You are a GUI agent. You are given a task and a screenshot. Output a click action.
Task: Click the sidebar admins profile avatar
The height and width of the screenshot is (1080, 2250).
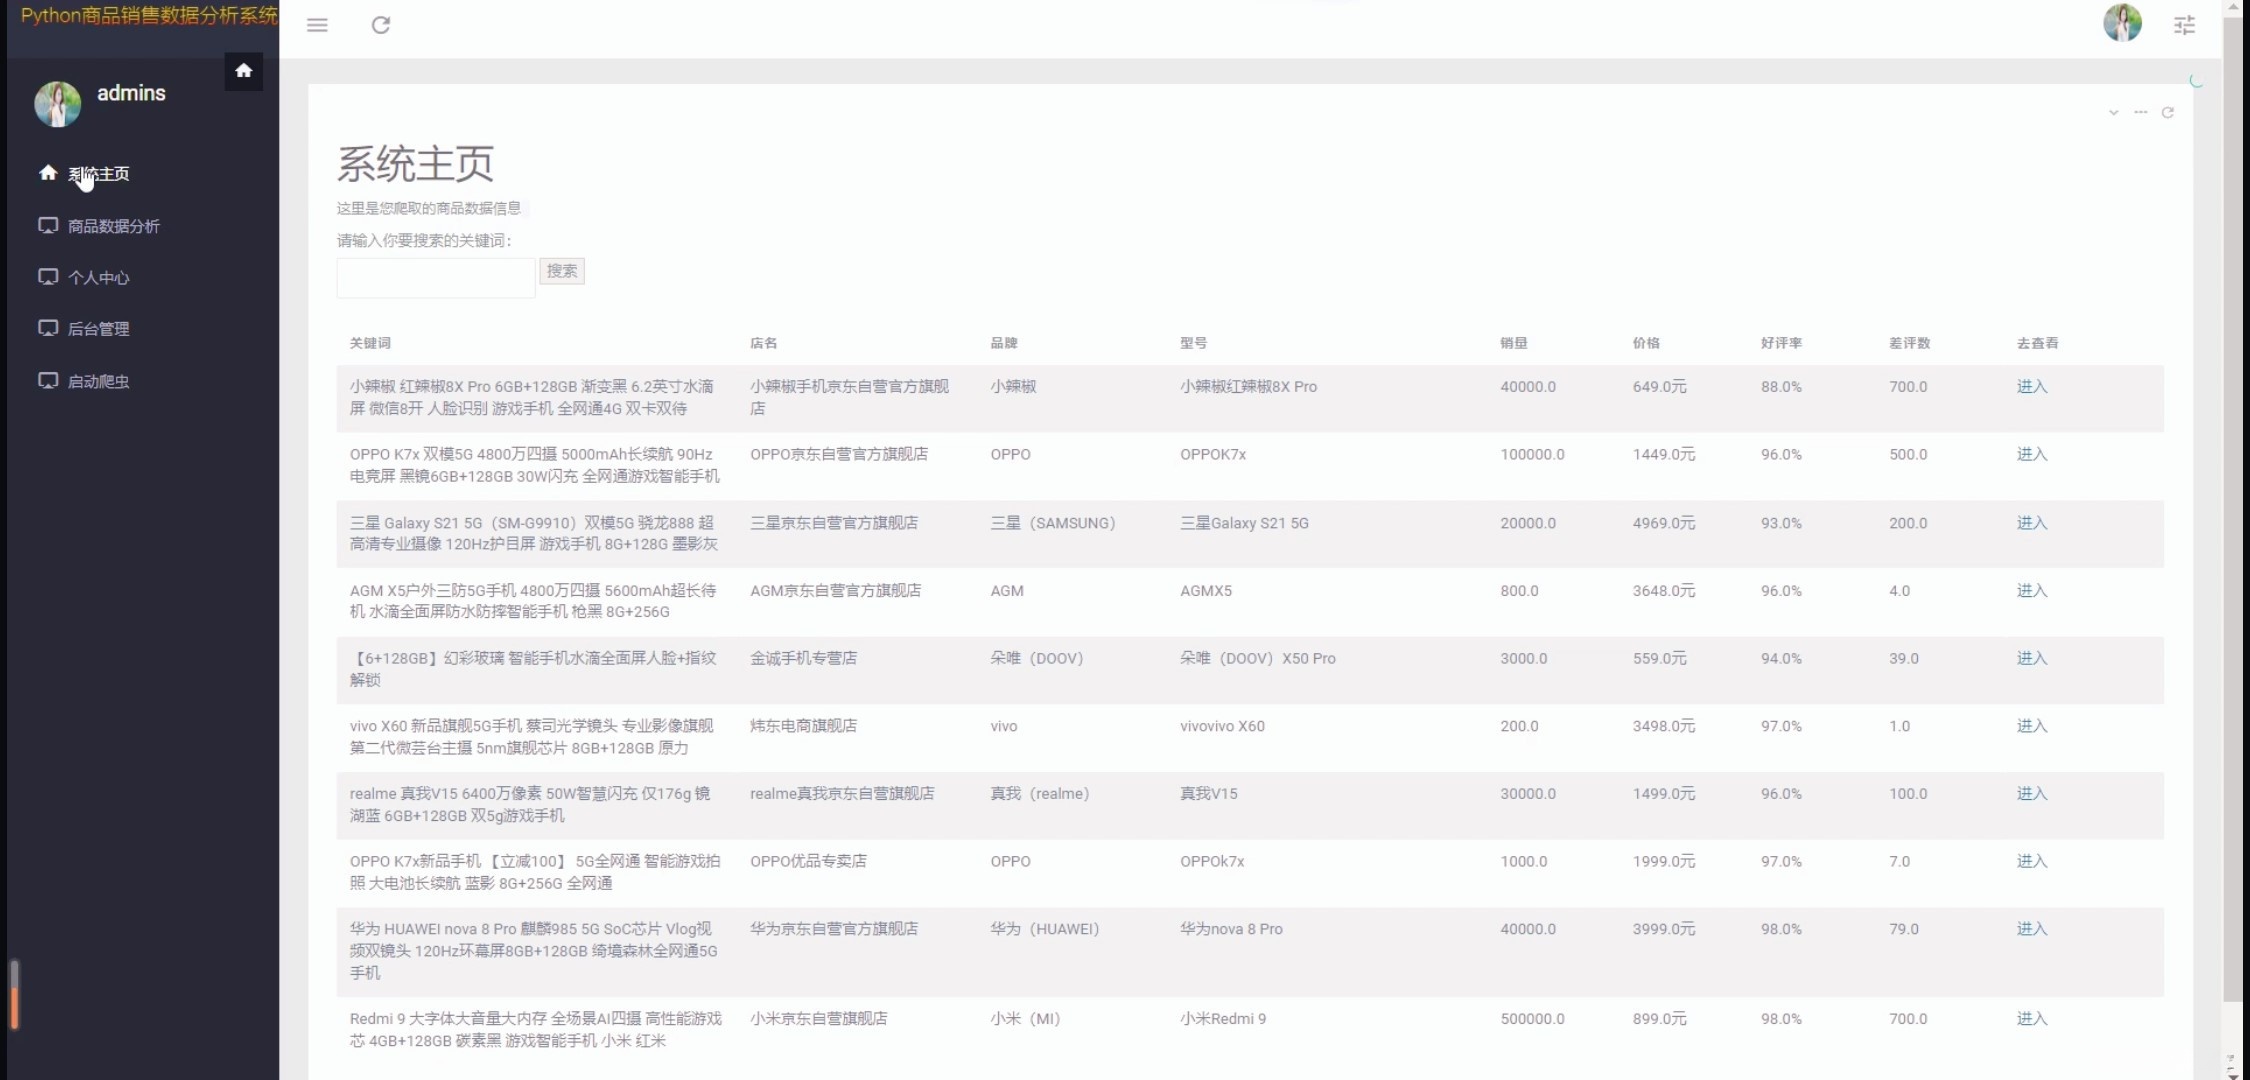(x=58, y=104)
